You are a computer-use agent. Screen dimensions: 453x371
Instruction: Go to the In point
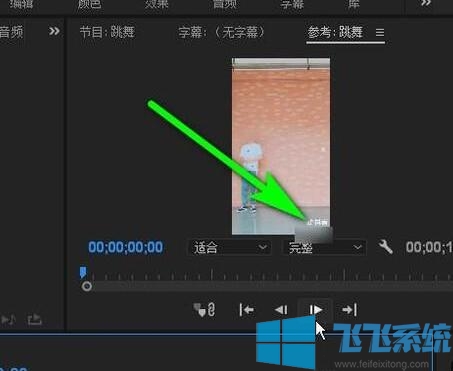tap(247, 310)
